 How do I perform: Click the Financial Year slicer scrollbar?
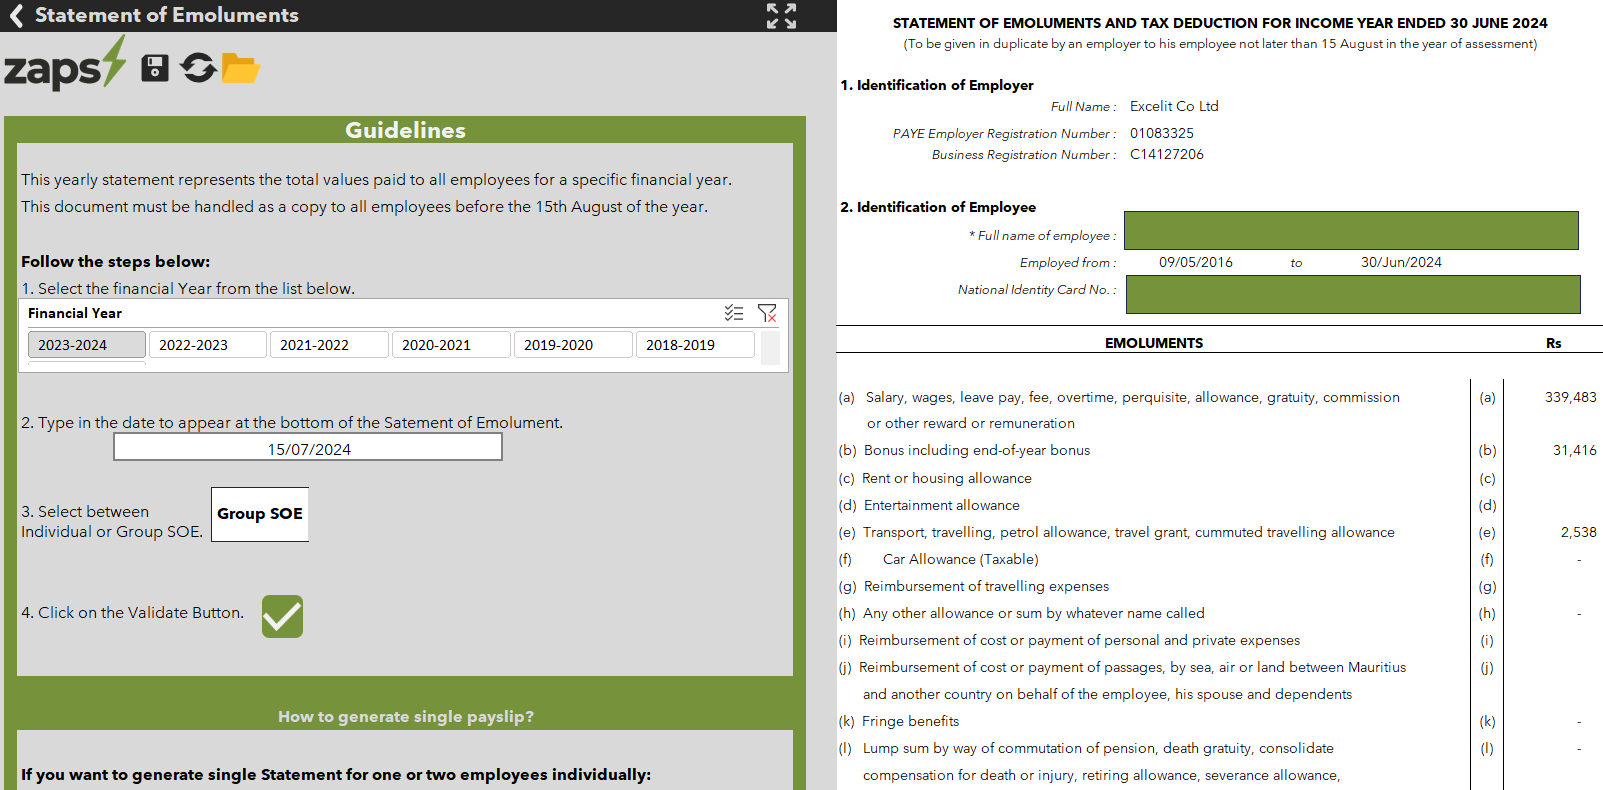pos(770,348)
